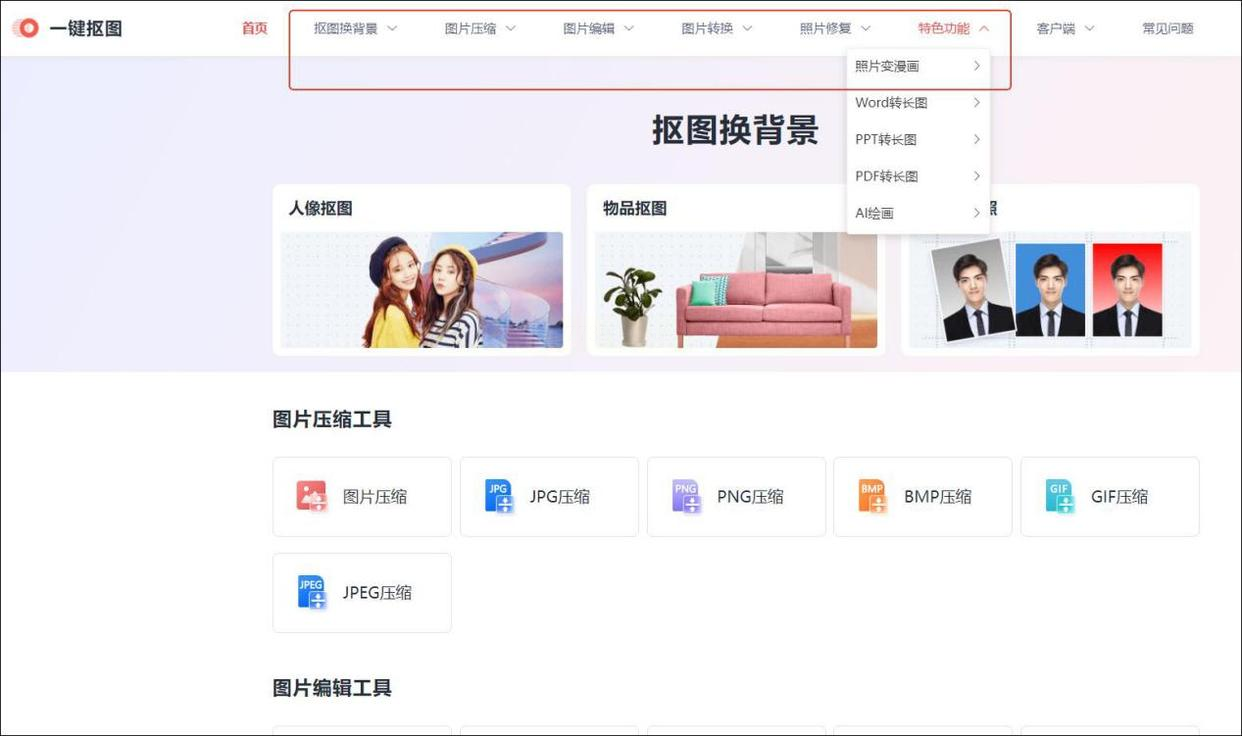Open the Word转长图 submenu chevron

[977, 102]
